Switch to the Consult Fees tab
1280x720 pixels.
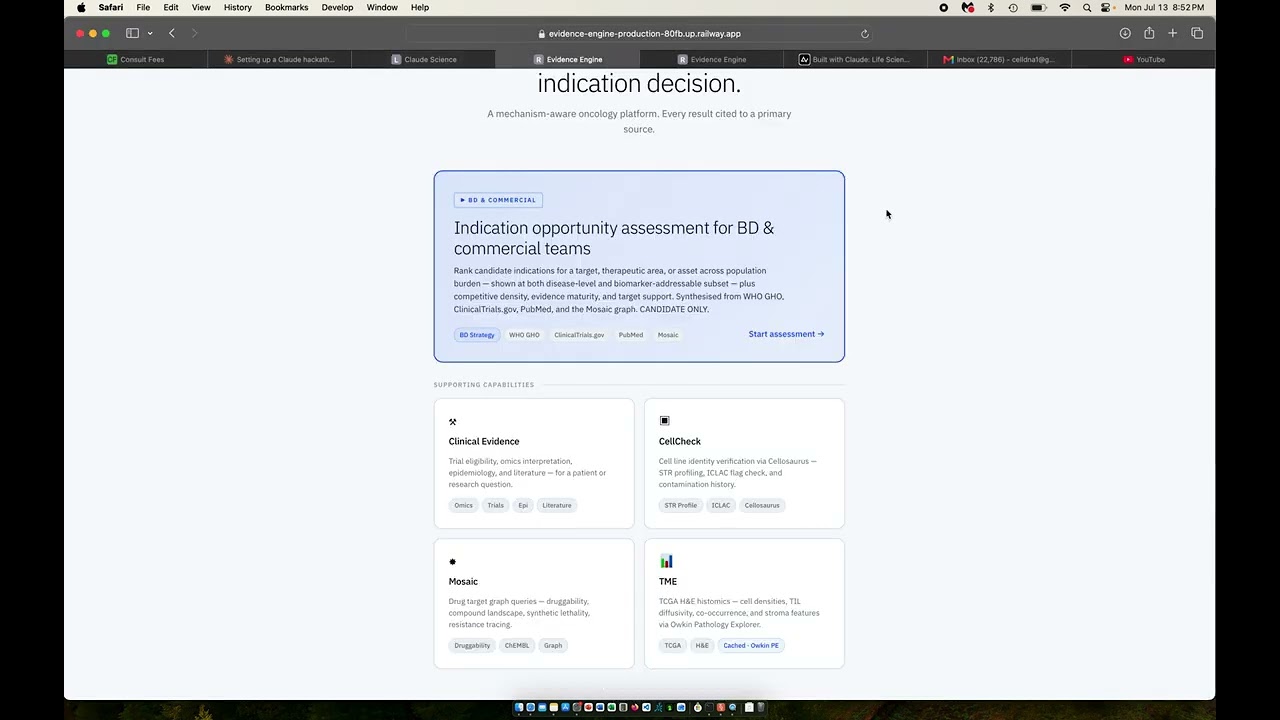pyautogui.click(x=136, y=59)
